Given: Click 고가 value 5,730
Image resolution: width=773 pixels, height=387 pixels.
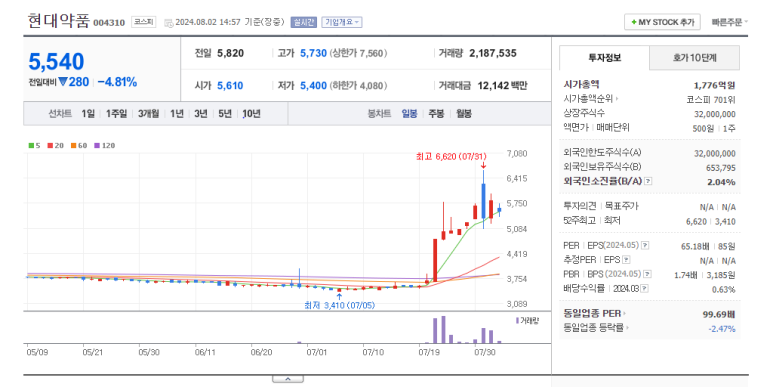Looking at the screenshot, I should tap(314, 53).
